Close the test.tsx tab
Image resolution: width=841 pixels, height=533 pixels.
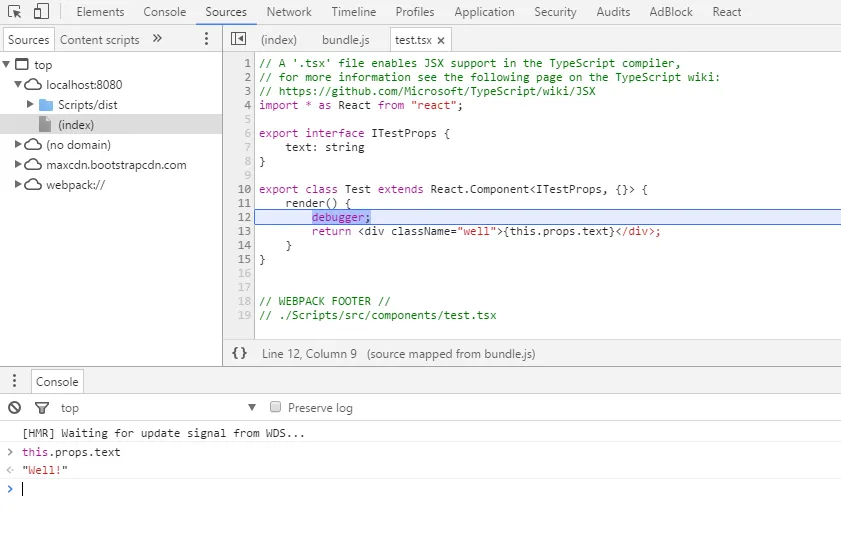click(441, 40)
